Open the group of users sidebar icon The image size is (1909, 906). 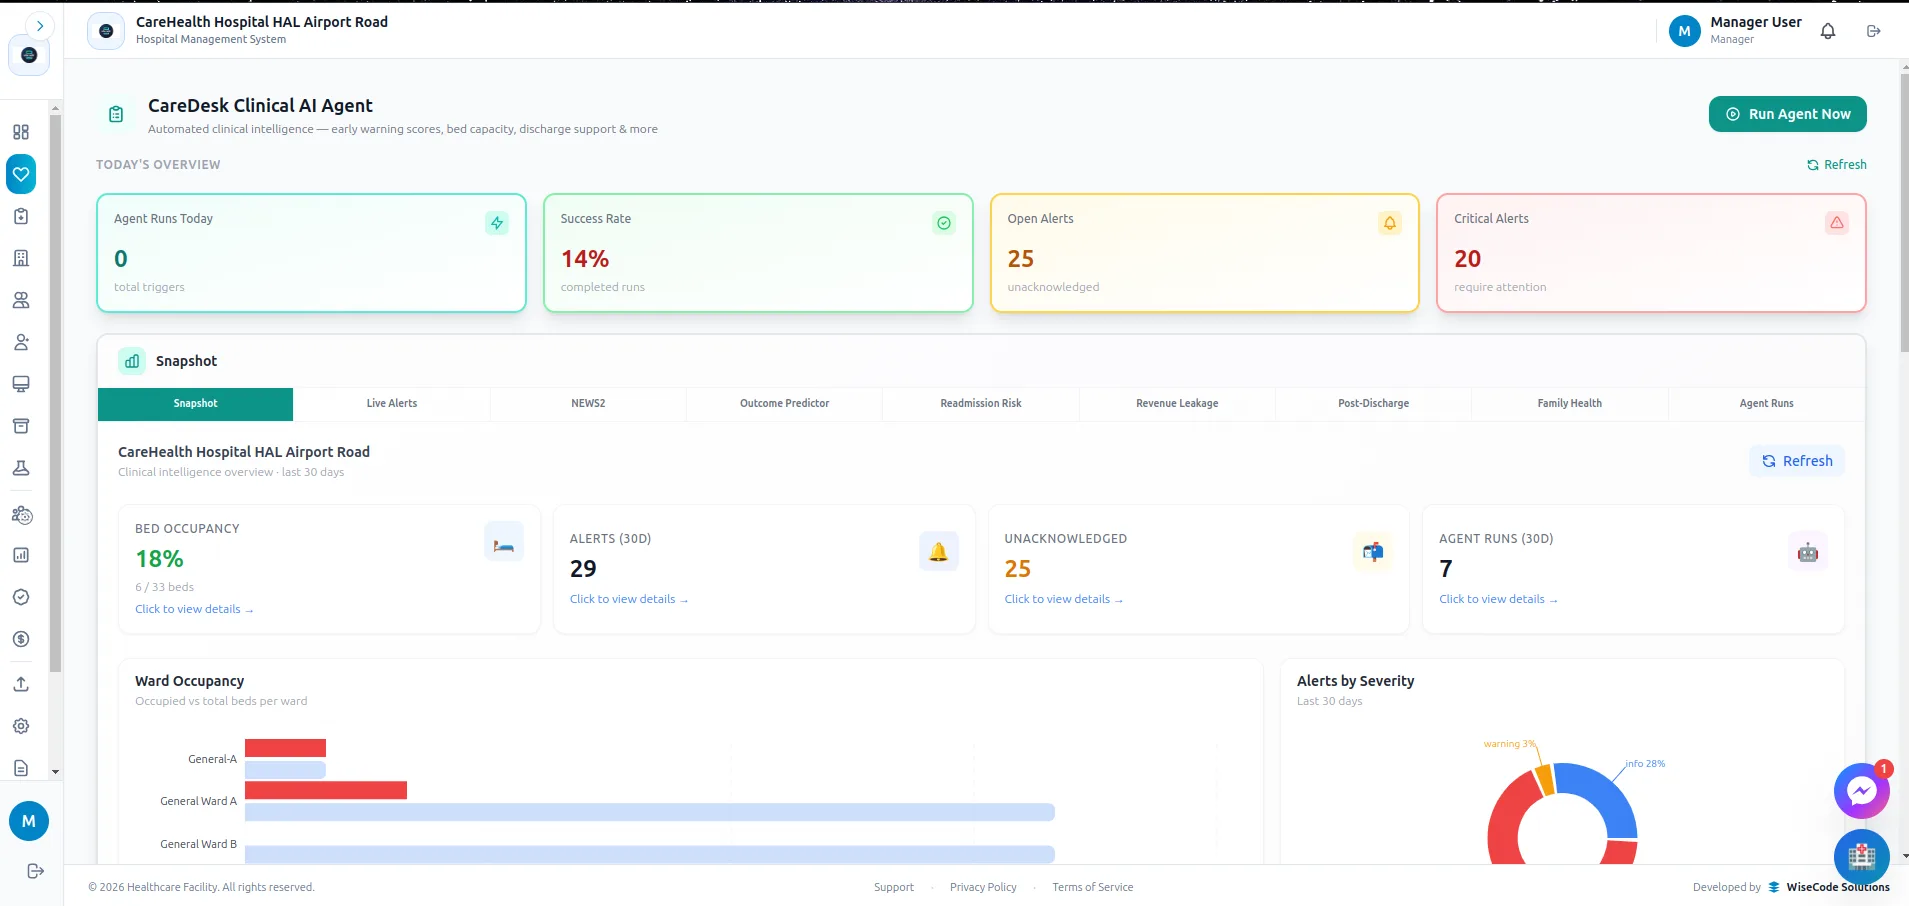point(21,300)
